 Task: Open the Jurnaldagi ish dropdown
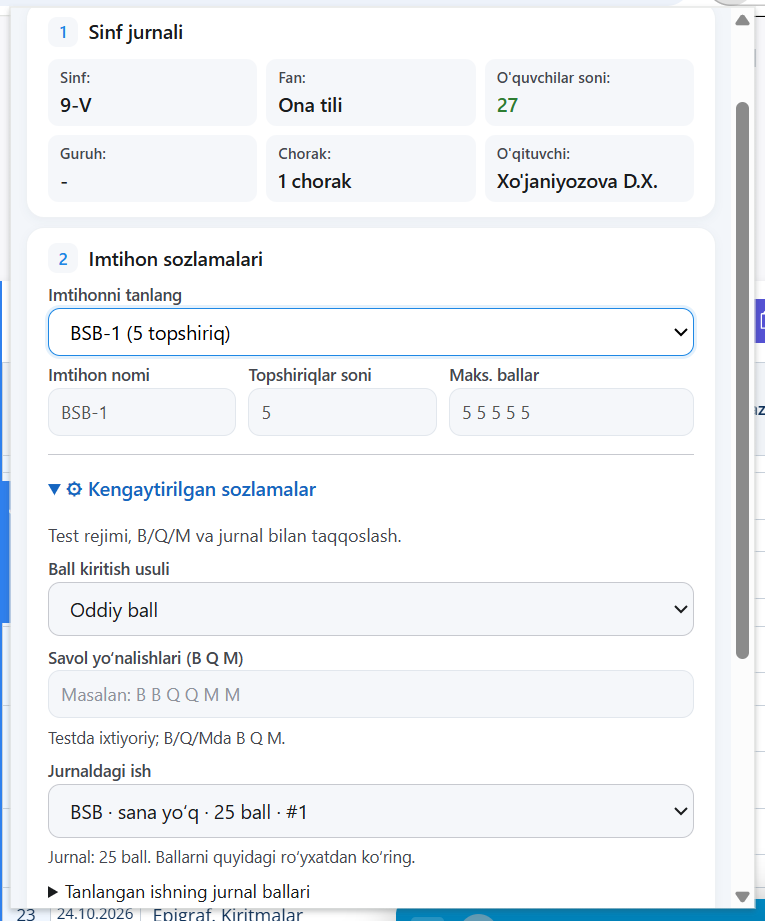[x=371, y=811]
